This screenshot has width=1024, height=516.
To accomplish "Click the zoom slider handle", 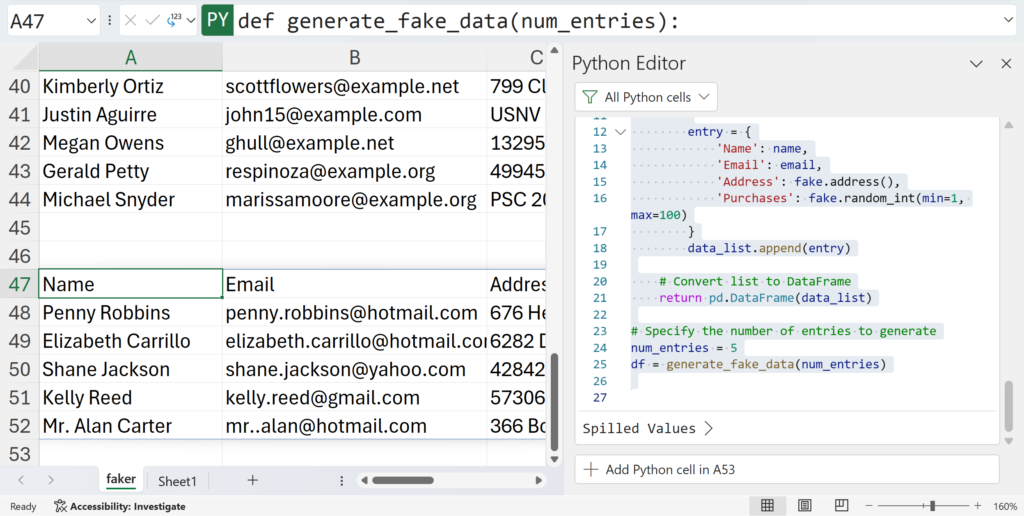I will click(x=932, y=506).
